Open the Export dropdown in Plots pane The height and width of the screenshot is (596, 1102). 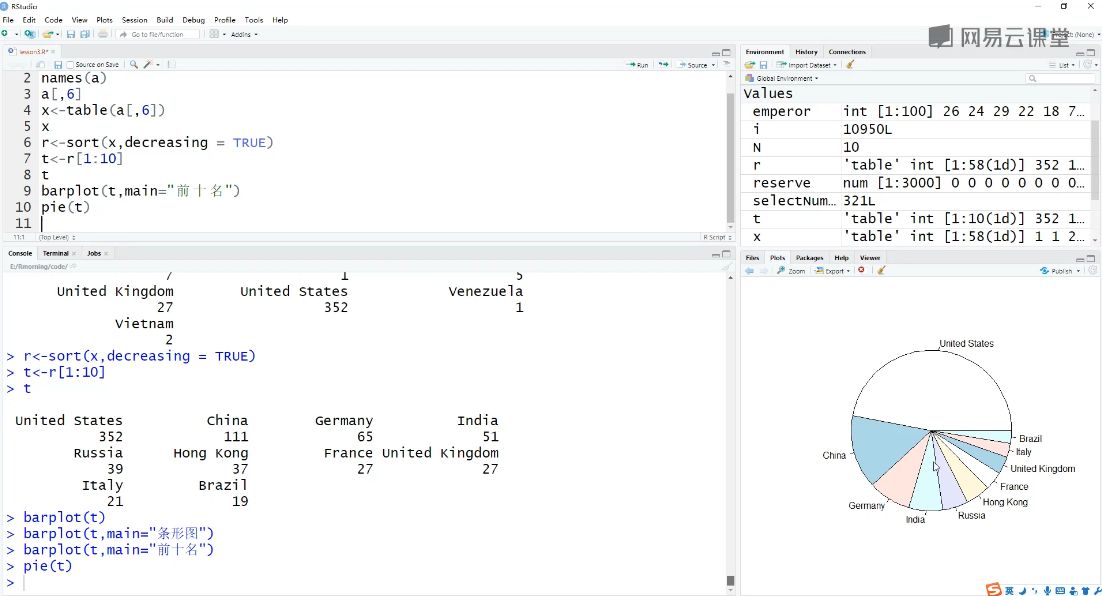(833, 271)
